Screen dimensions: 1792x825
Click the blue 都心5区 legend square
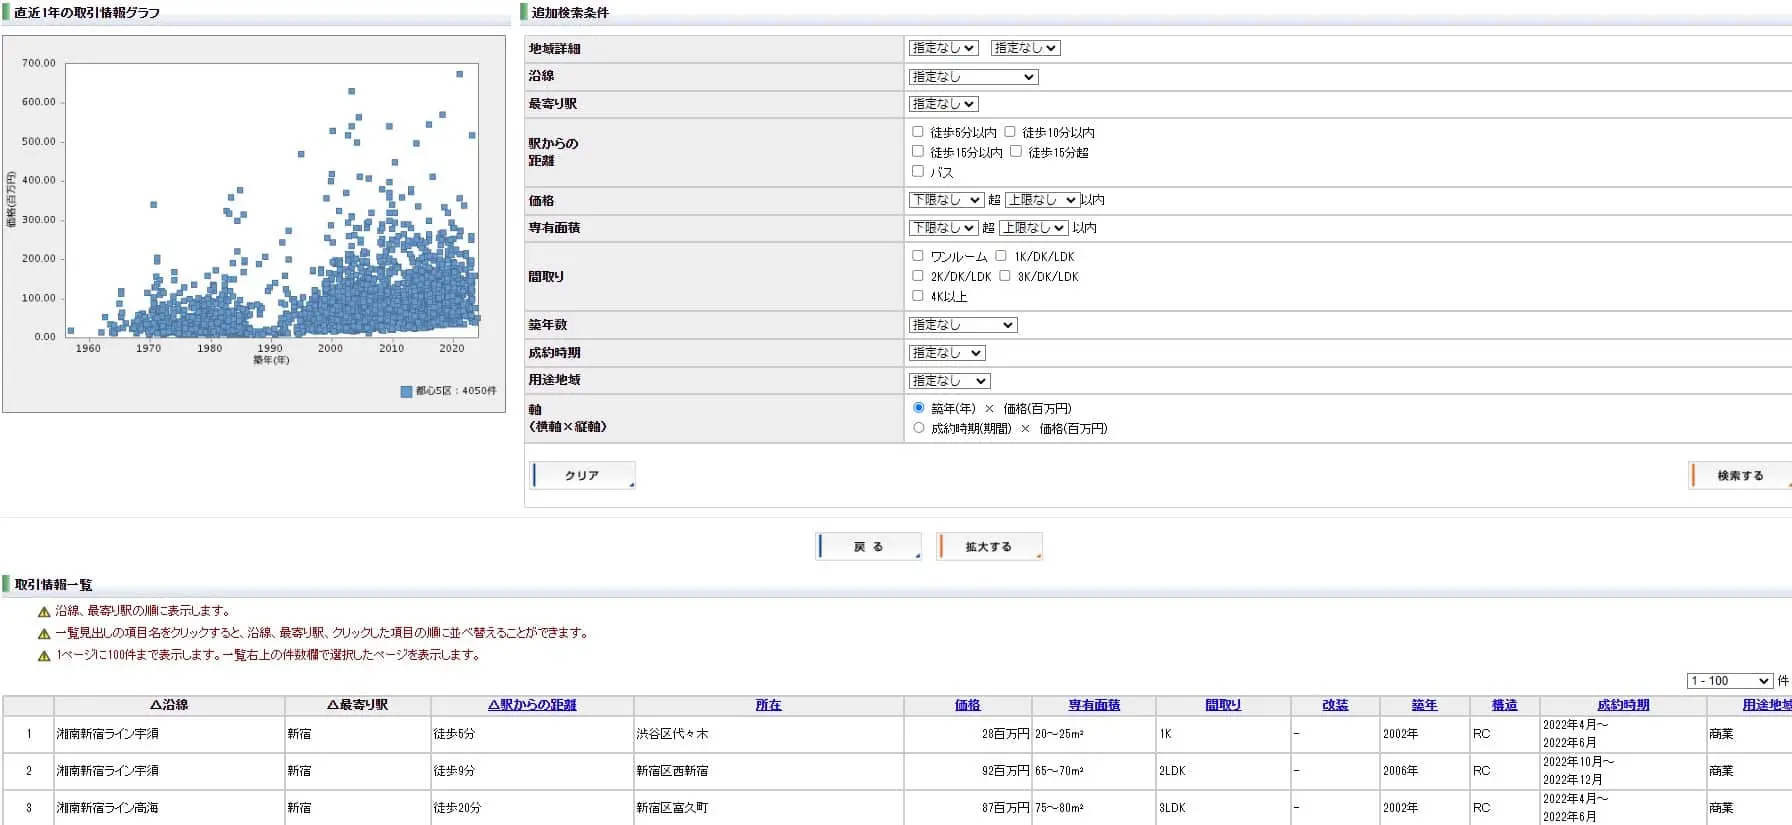click(x=406, y=392)
